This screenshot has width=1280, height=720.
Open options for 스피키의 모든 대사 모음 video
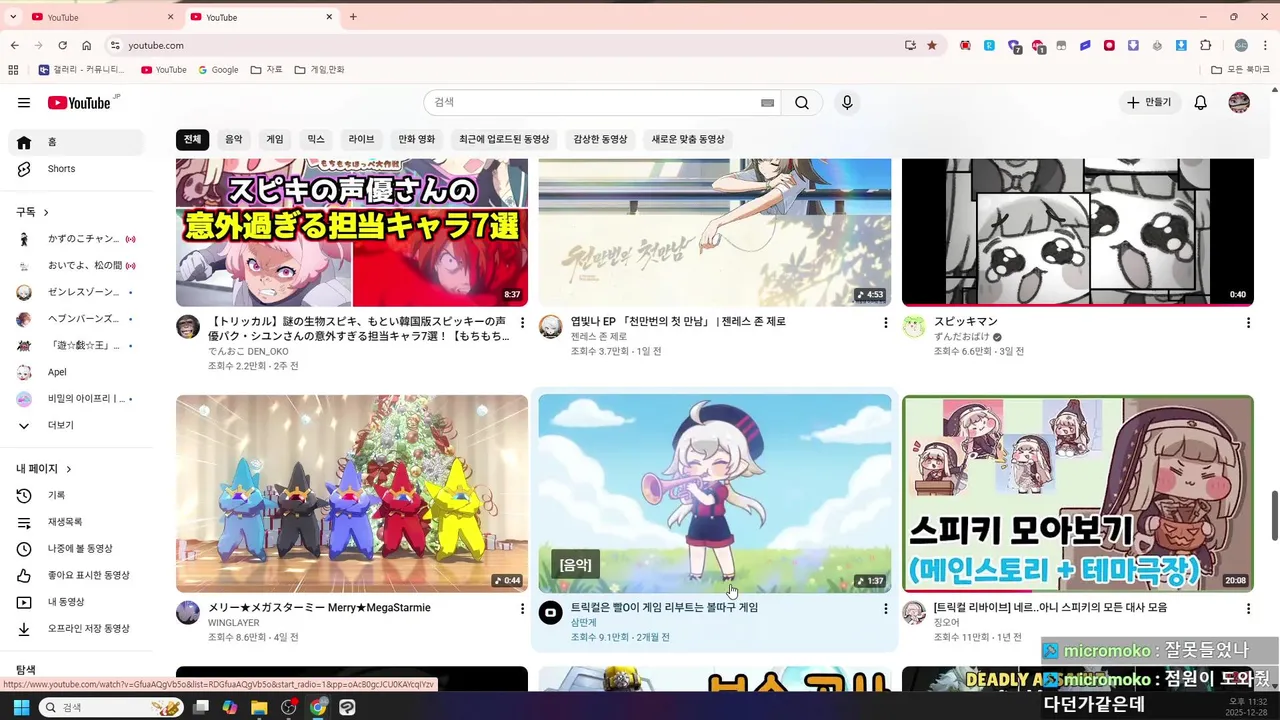[x=1248, y=609]
